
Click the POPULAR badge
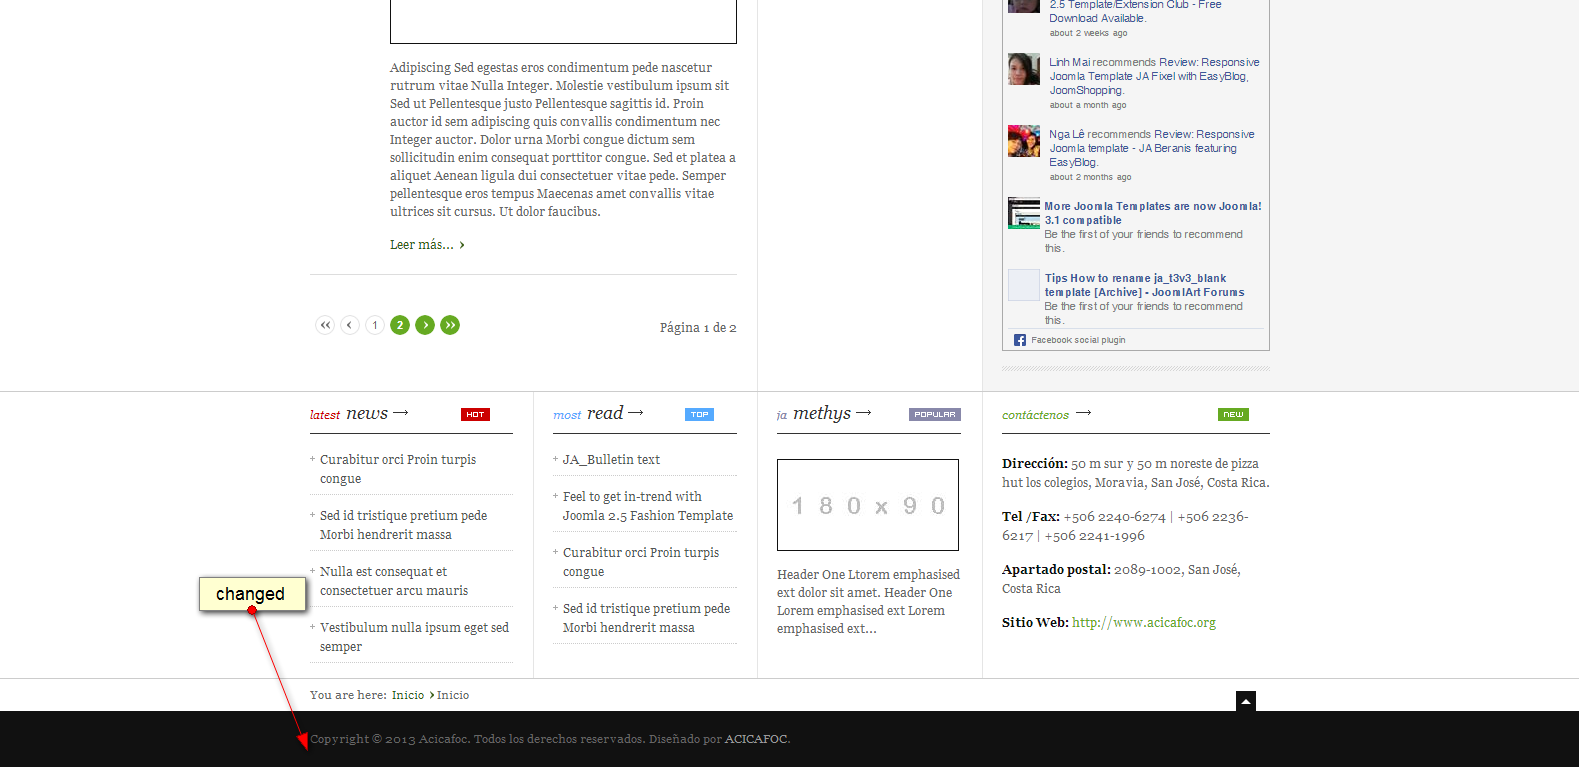pos(935,414)
